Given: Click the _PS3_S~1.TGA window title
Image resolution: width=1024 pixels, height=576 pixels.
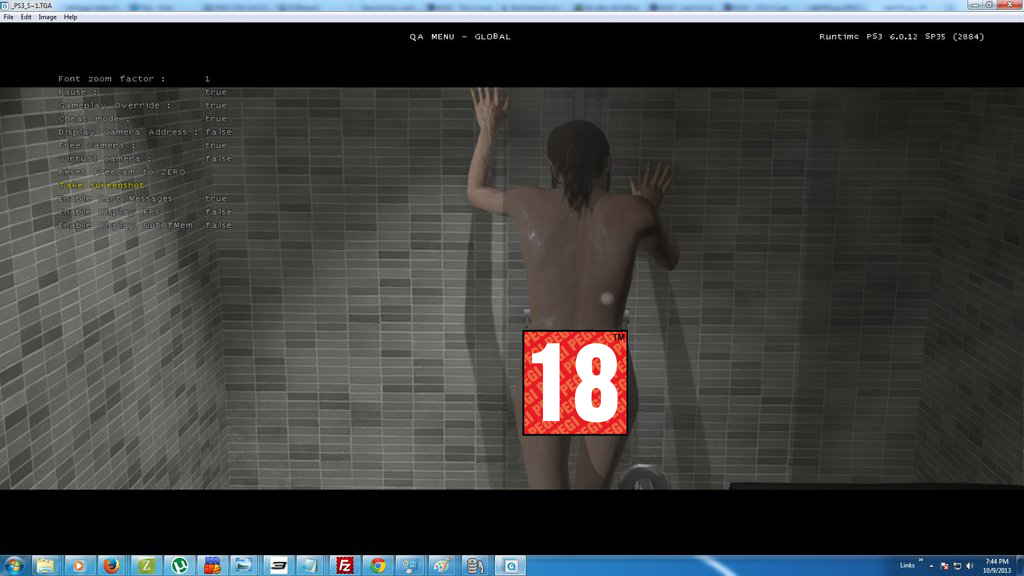Looking at the screenshot, I should tap(31, 5).
